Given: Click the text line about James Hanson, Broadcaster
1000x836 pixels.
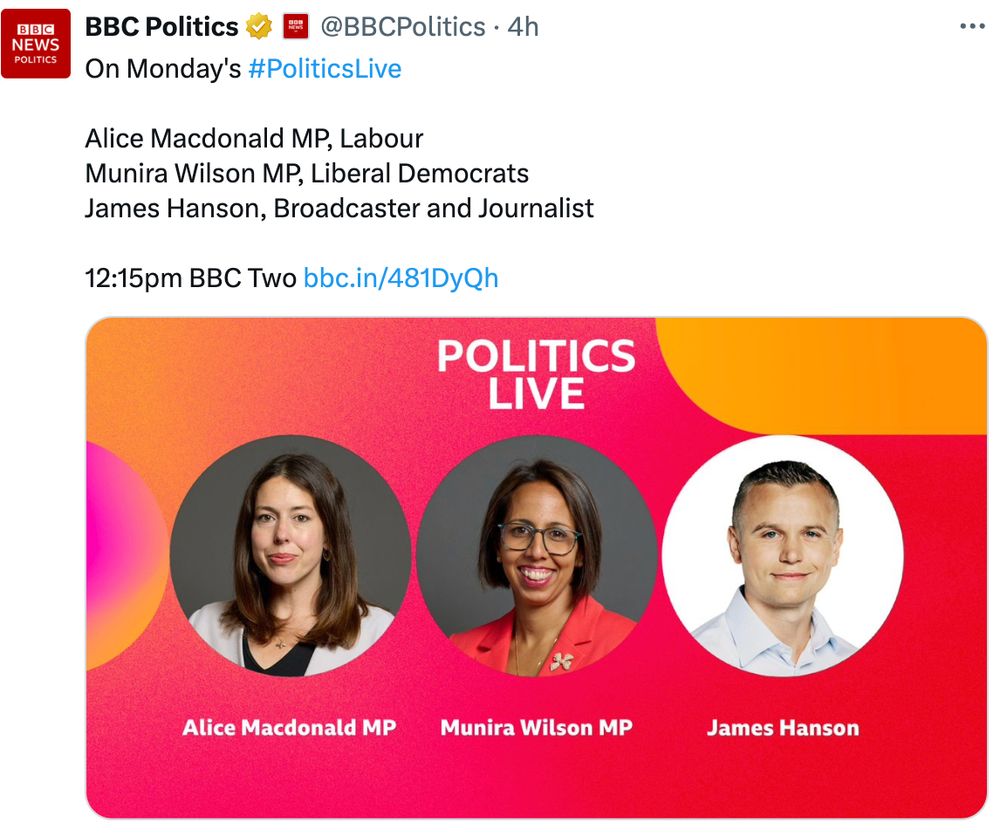Looking at the screenshot, I should tap(339, 209).
